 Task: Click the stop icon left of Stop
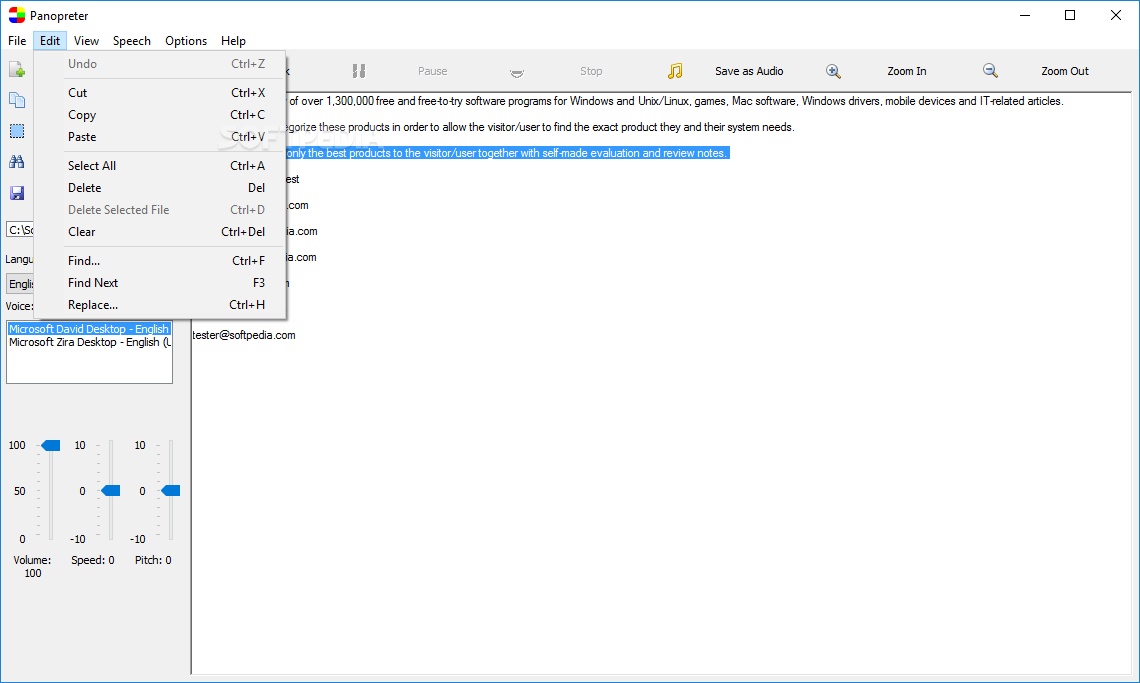click(x=517, y=72)
